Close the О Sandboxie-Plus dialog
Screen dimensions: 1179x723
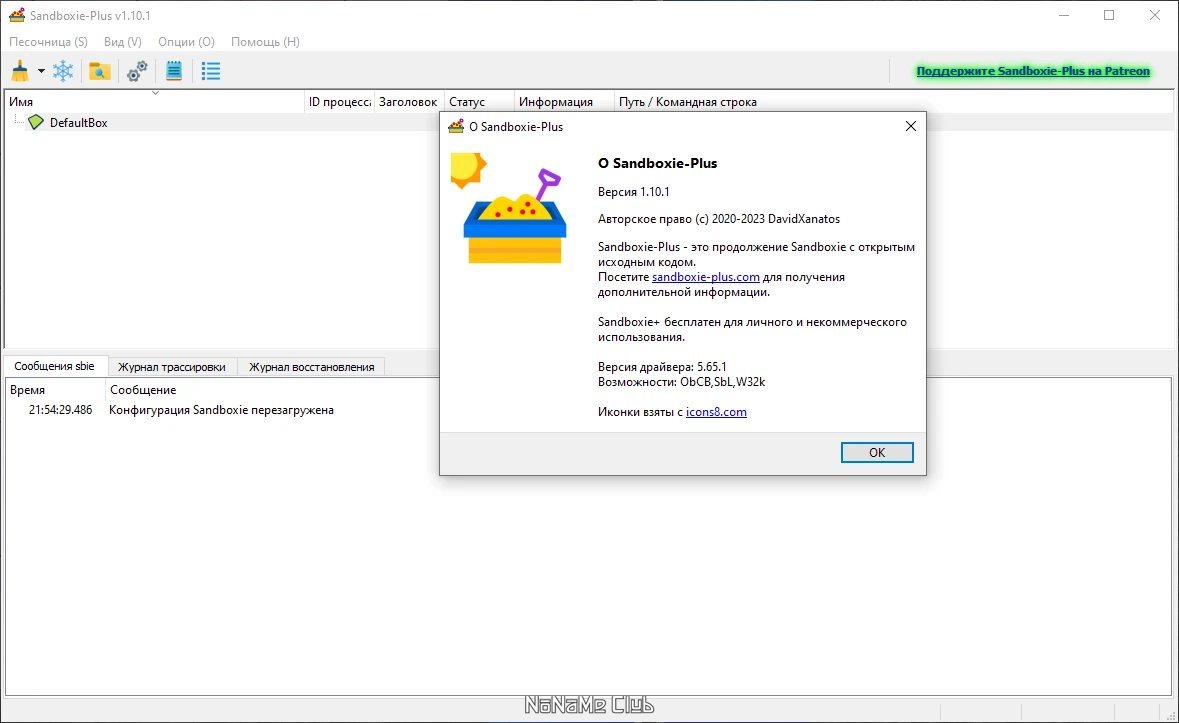(x=911, y=126)
